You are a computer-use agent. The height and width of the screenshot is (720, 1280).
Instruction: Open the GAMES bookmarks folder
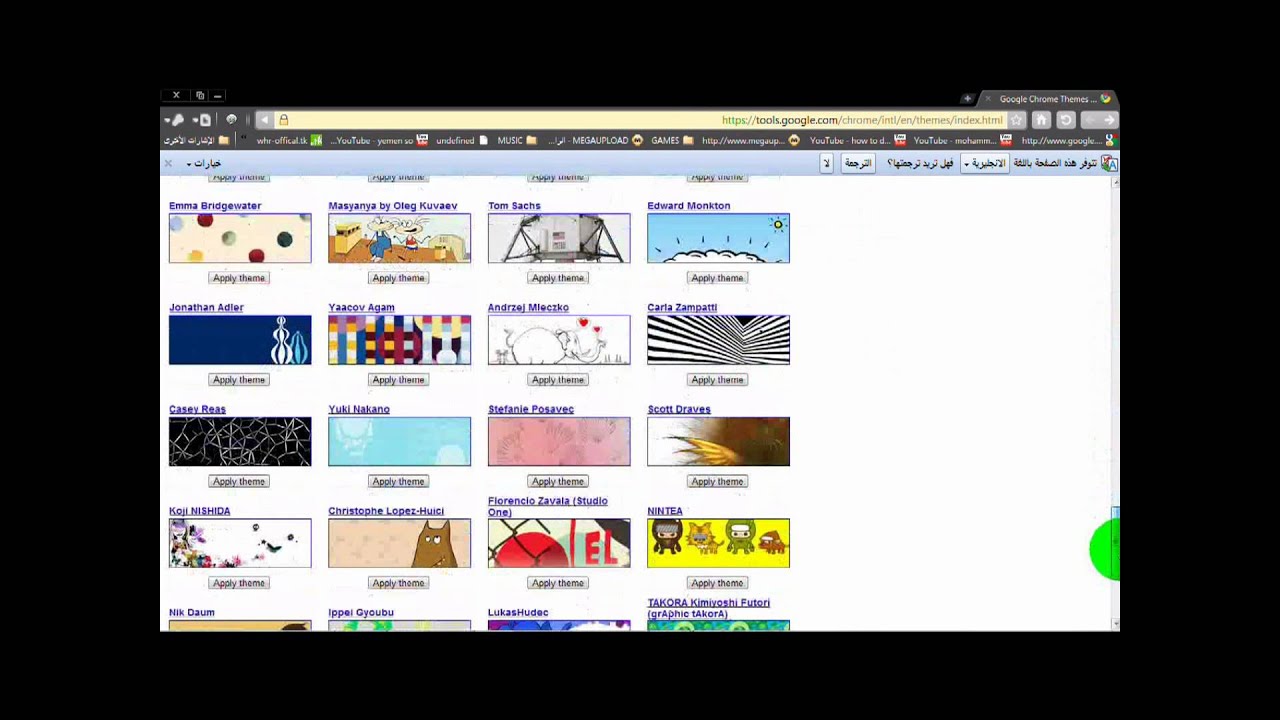coord(672,141)
